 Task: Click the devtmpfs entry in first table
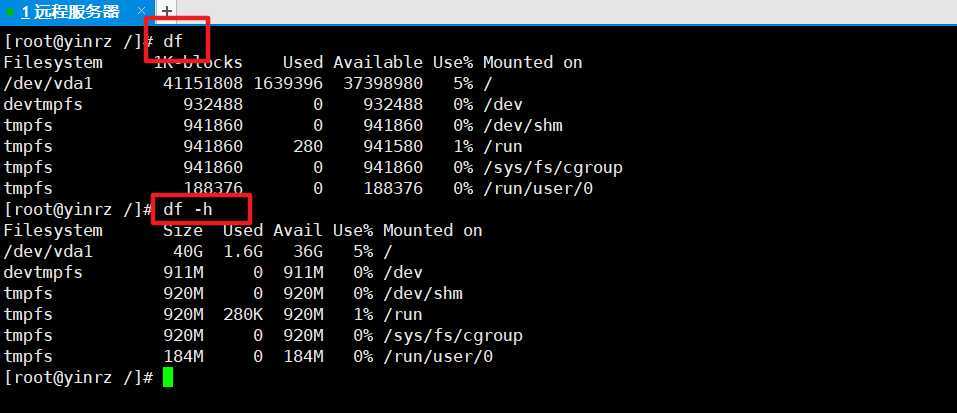click(43, 104)
